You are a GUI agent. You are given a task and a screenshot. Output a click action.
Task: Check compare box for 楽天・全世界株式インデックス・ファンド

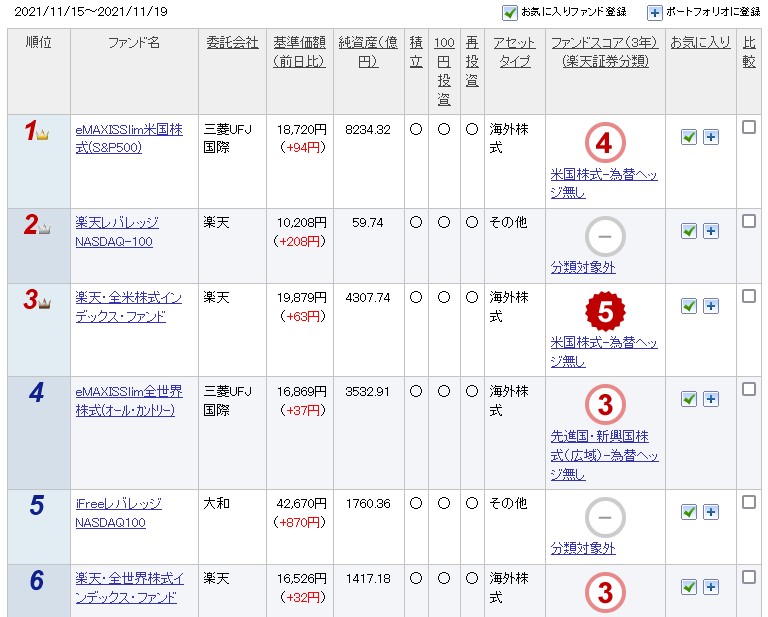point(748,577)
